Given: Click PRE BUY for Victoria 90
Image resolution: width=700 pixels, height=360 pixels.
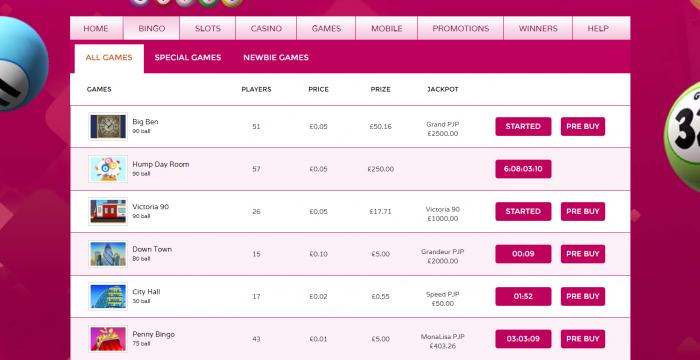Looking at the screenshot, I should [583, 211].
